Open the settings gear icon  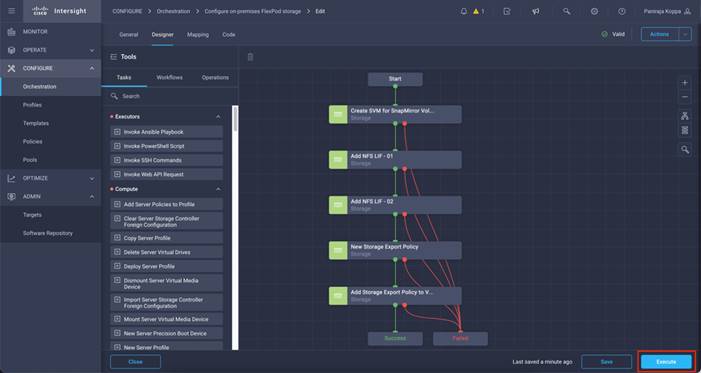(x=594, y=11)
